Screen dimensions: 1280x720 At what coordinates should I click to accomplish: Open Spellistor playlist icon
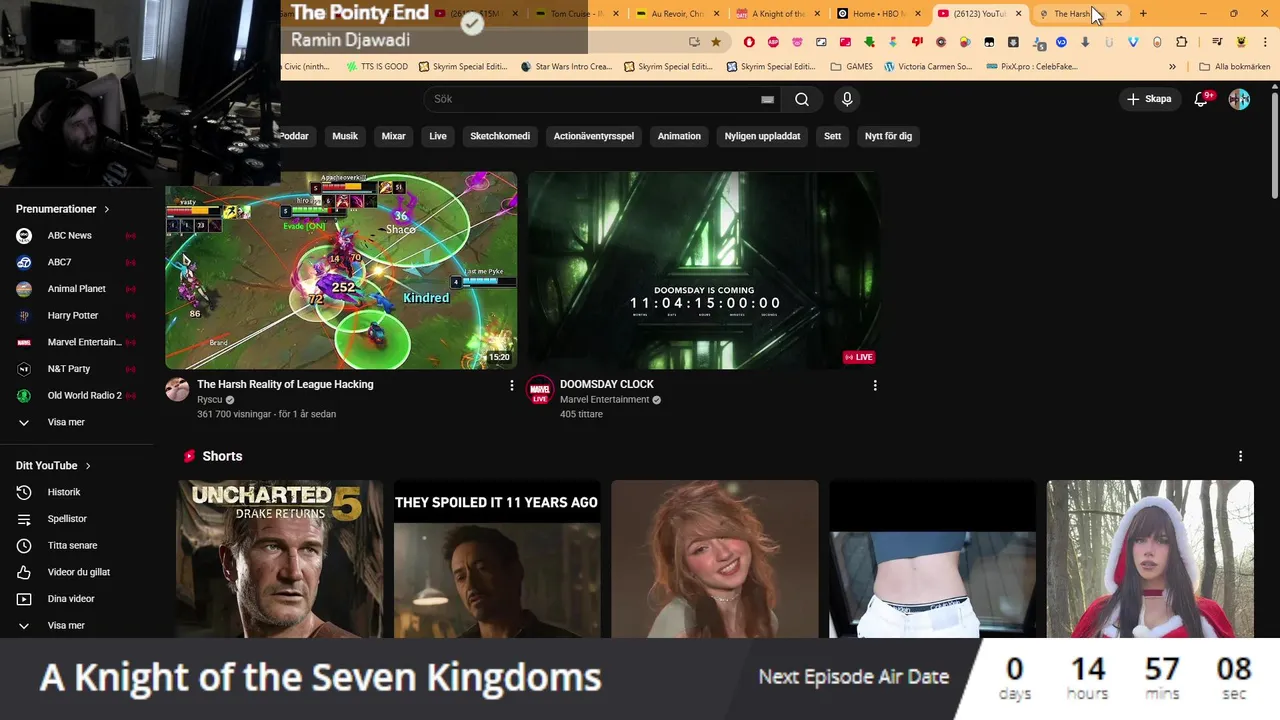tap(24, 519)
